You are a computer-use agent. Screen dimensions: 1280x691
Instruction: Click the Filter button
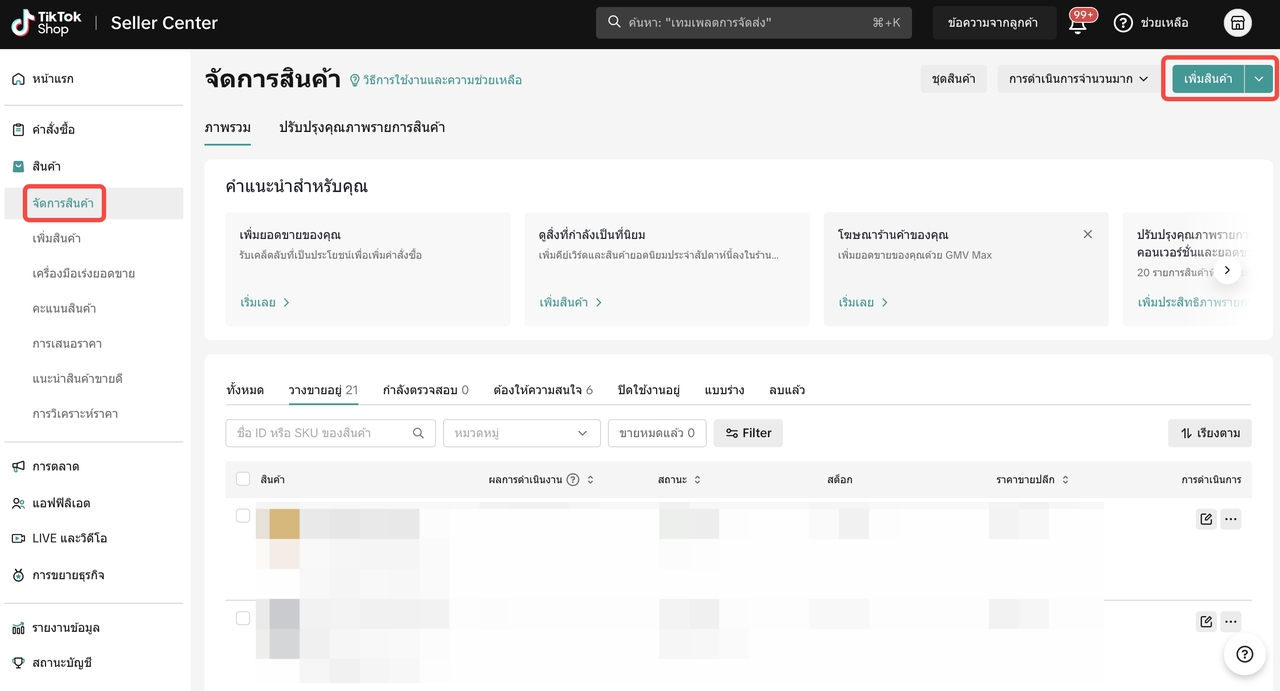(x=748, y=433)
